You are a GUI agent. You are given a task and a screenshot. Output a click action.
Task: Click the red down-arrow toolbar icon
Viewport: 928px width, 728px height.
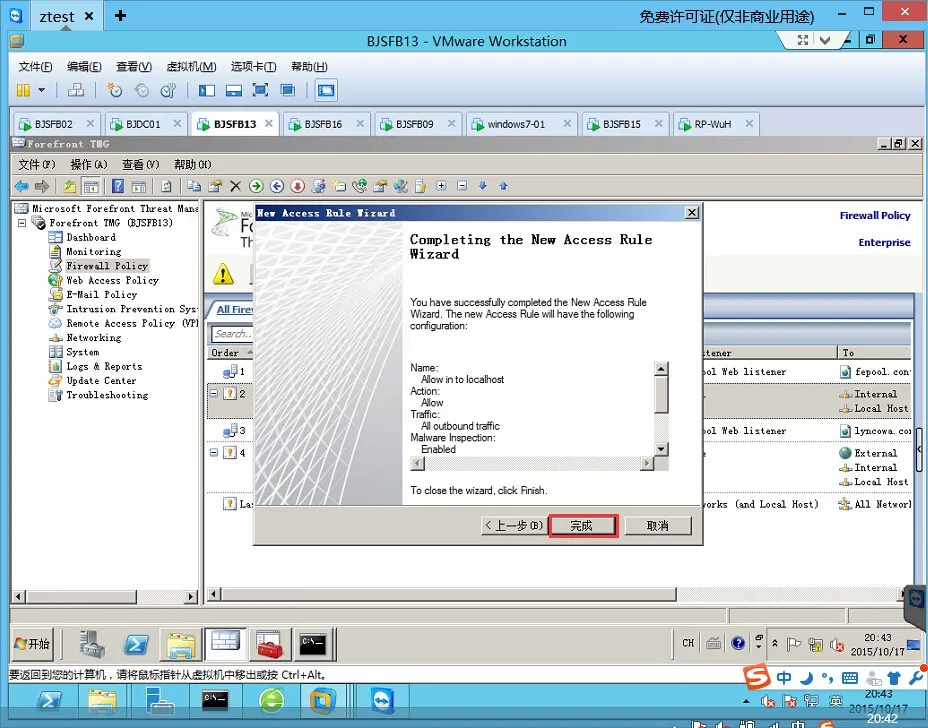[297, 186]
